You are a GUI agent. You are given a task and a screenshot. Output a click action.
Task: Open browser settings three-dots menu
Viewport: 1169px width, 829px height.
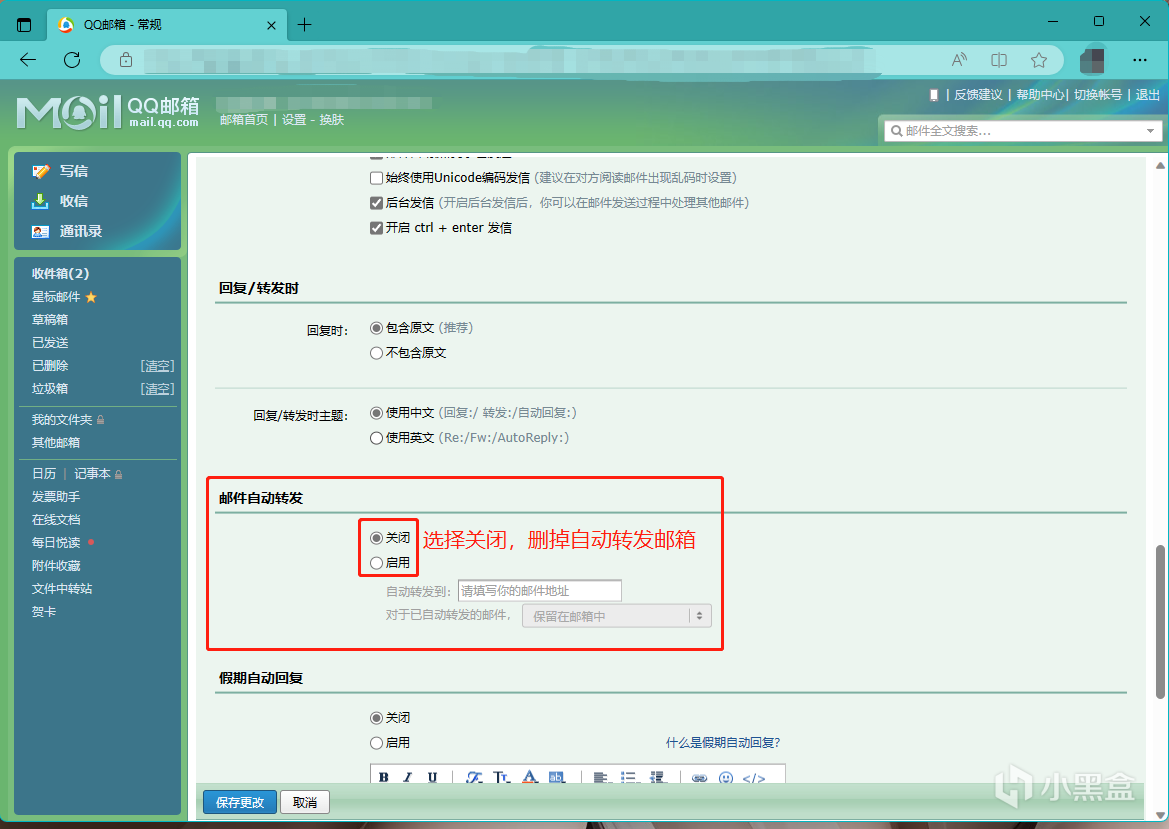tap(1140, 60)
